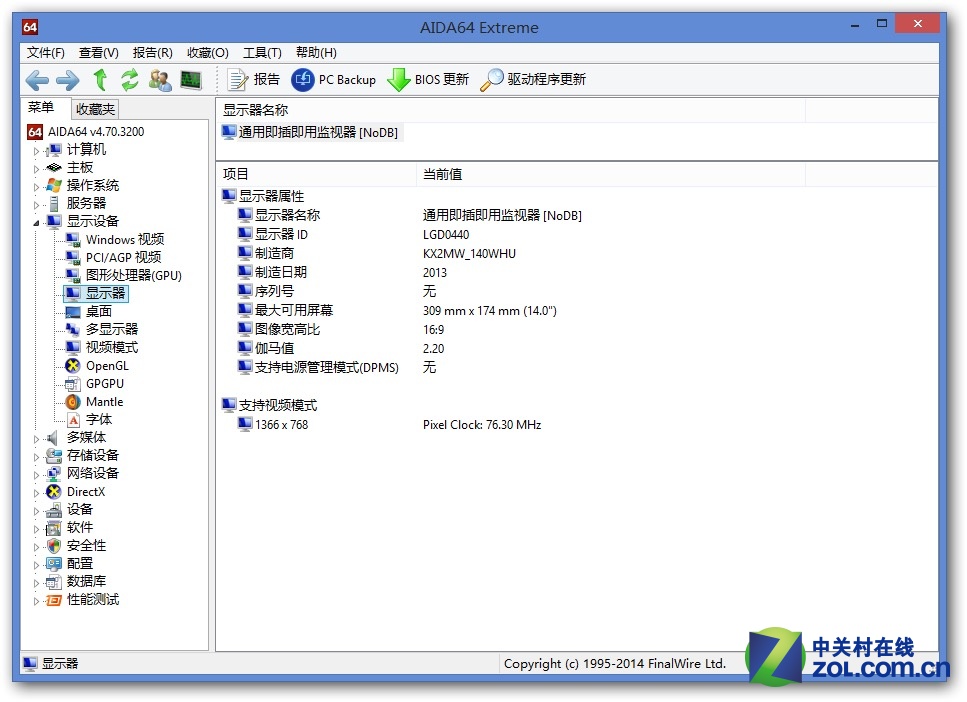
Task: Open the 文件(F) menu
Action: [x=46, y=52]
